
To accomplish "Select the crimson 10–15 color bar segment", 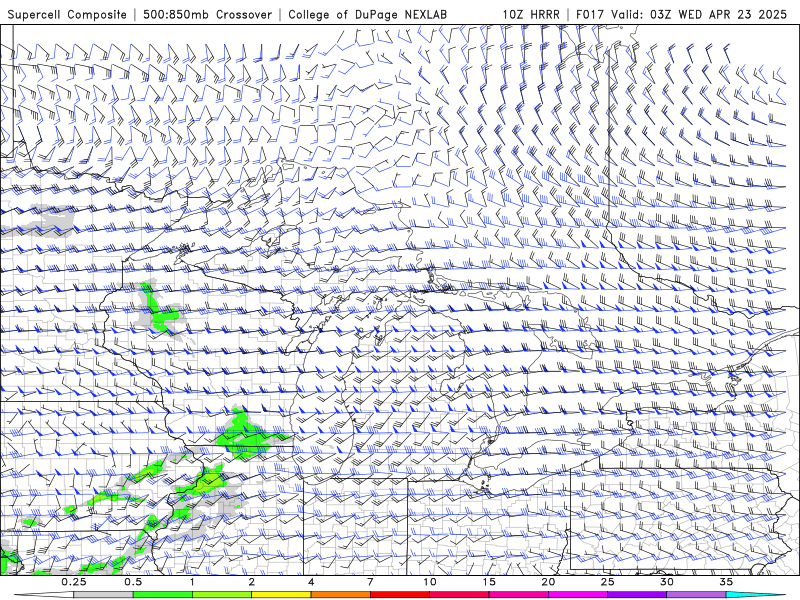I will point(459,595).
